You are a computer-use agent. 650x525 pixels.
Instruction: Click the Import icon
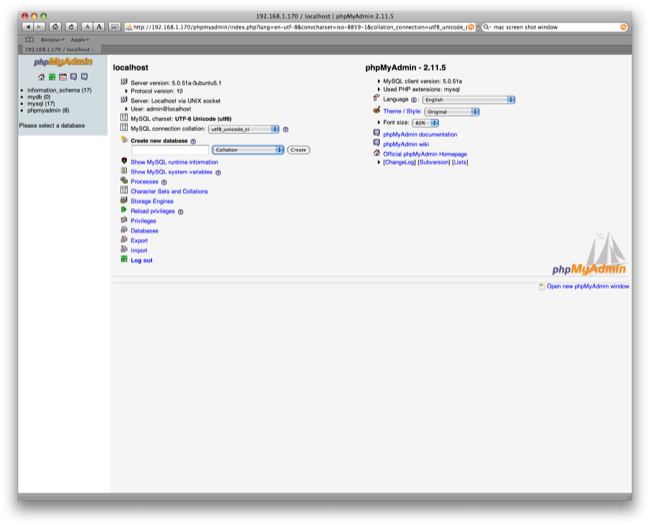pyautogui.click(x=124, y=250)
